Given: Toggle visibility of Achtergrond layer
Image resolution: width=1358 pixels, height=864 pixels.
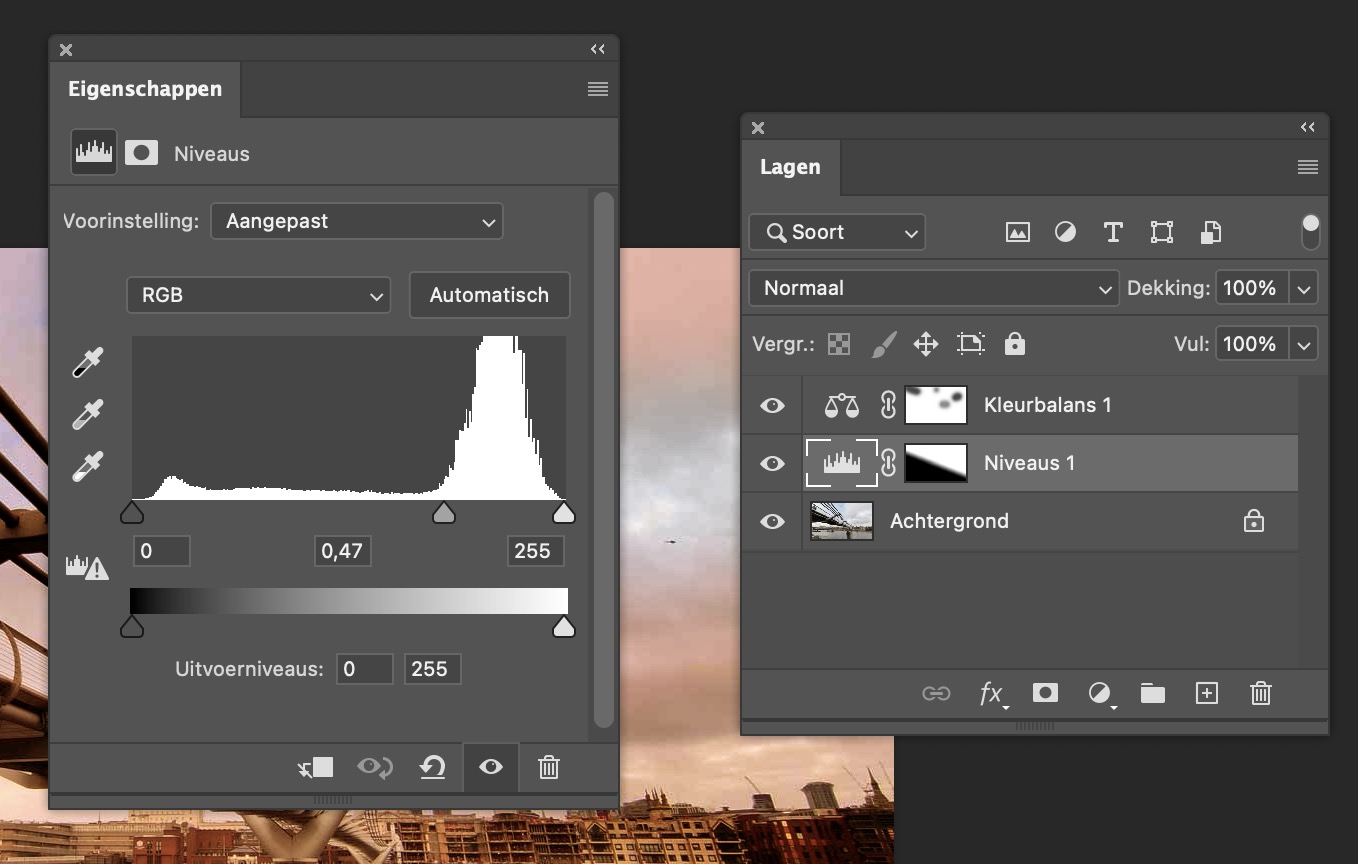Looking at the screenshot, I should click(772, 521).
